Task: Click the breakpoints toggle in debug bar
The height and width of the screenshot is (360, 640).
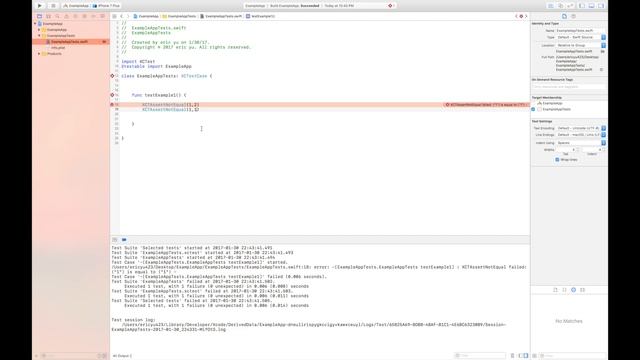Action: point(124,240)
